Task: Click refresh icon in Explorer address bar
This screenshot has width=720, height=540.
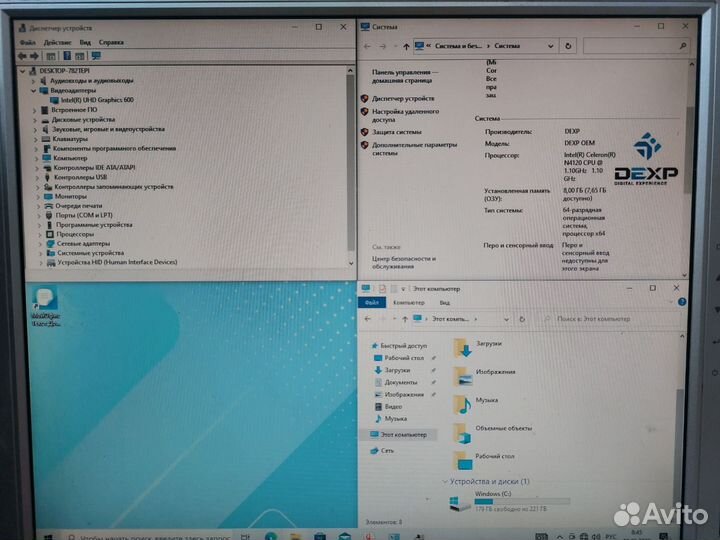Action: [x=522, y=319]
